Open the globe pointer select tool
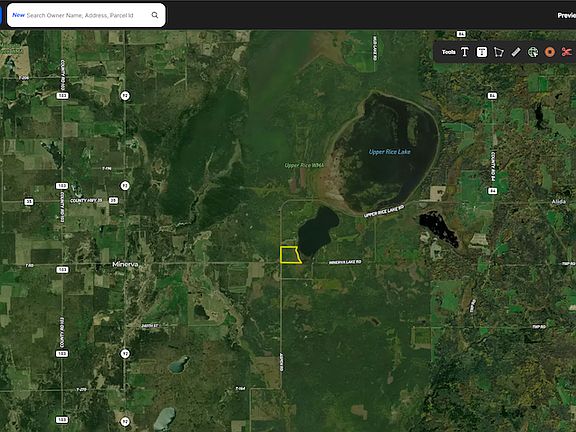 pos(533,52)
